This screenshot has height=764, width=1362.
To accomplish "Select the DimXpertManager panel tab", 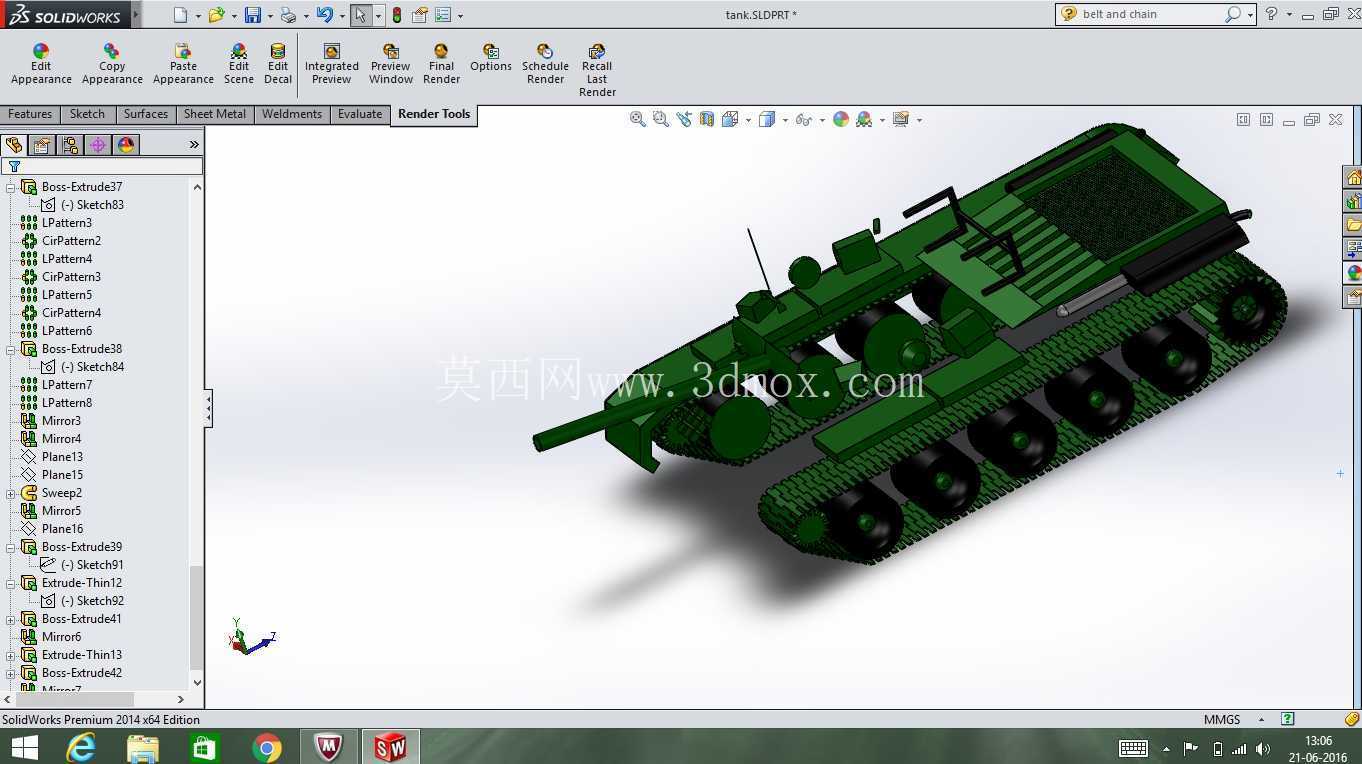I will [98, 145].
